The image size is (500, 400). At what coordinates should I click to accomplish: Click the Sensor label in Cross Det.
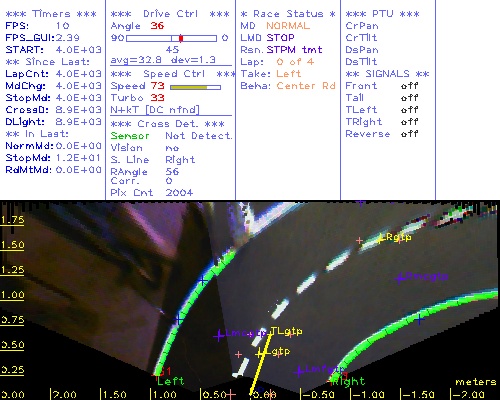(x=130, y=136)
